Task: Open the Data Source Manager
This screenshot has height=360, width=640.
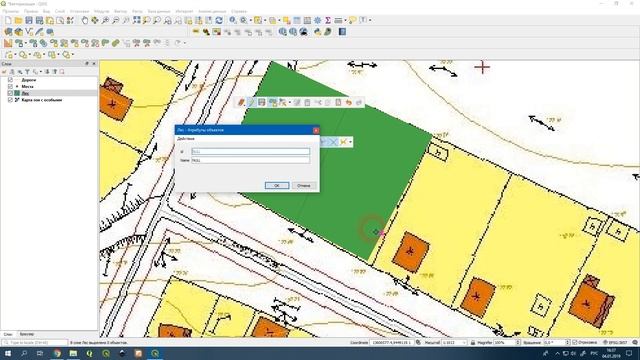Action: pyautogui.click(x=8, y=32)
